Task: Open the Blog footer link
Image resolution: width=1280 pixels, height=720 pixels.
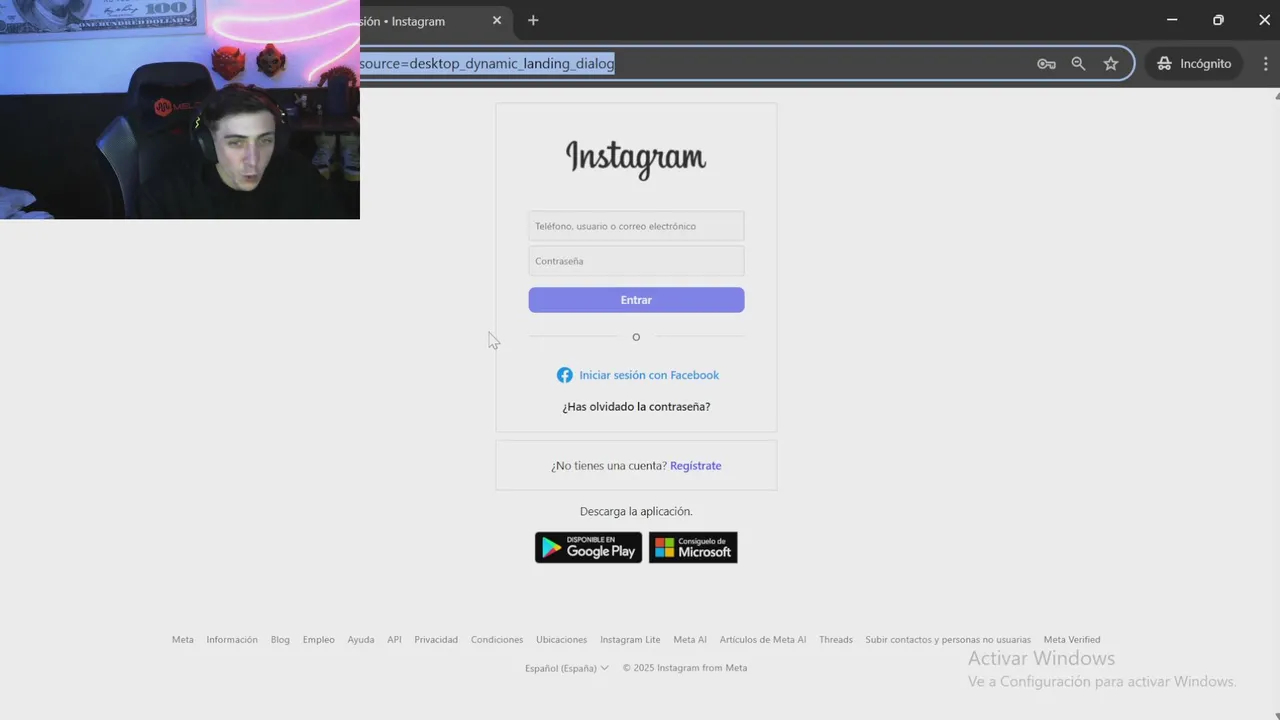Action: (x=280, y=640)
